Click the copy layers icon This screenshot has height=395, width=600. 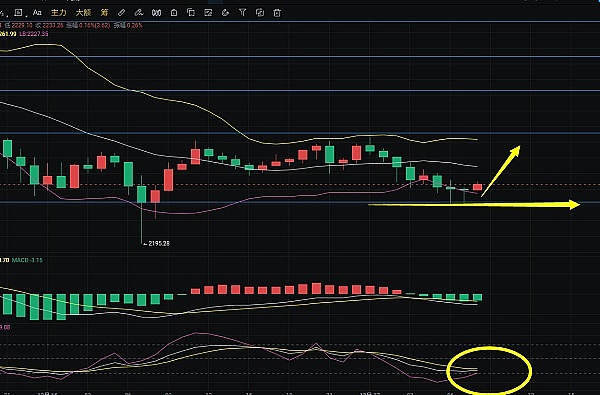pyautogui.click(x=191, y=13)
